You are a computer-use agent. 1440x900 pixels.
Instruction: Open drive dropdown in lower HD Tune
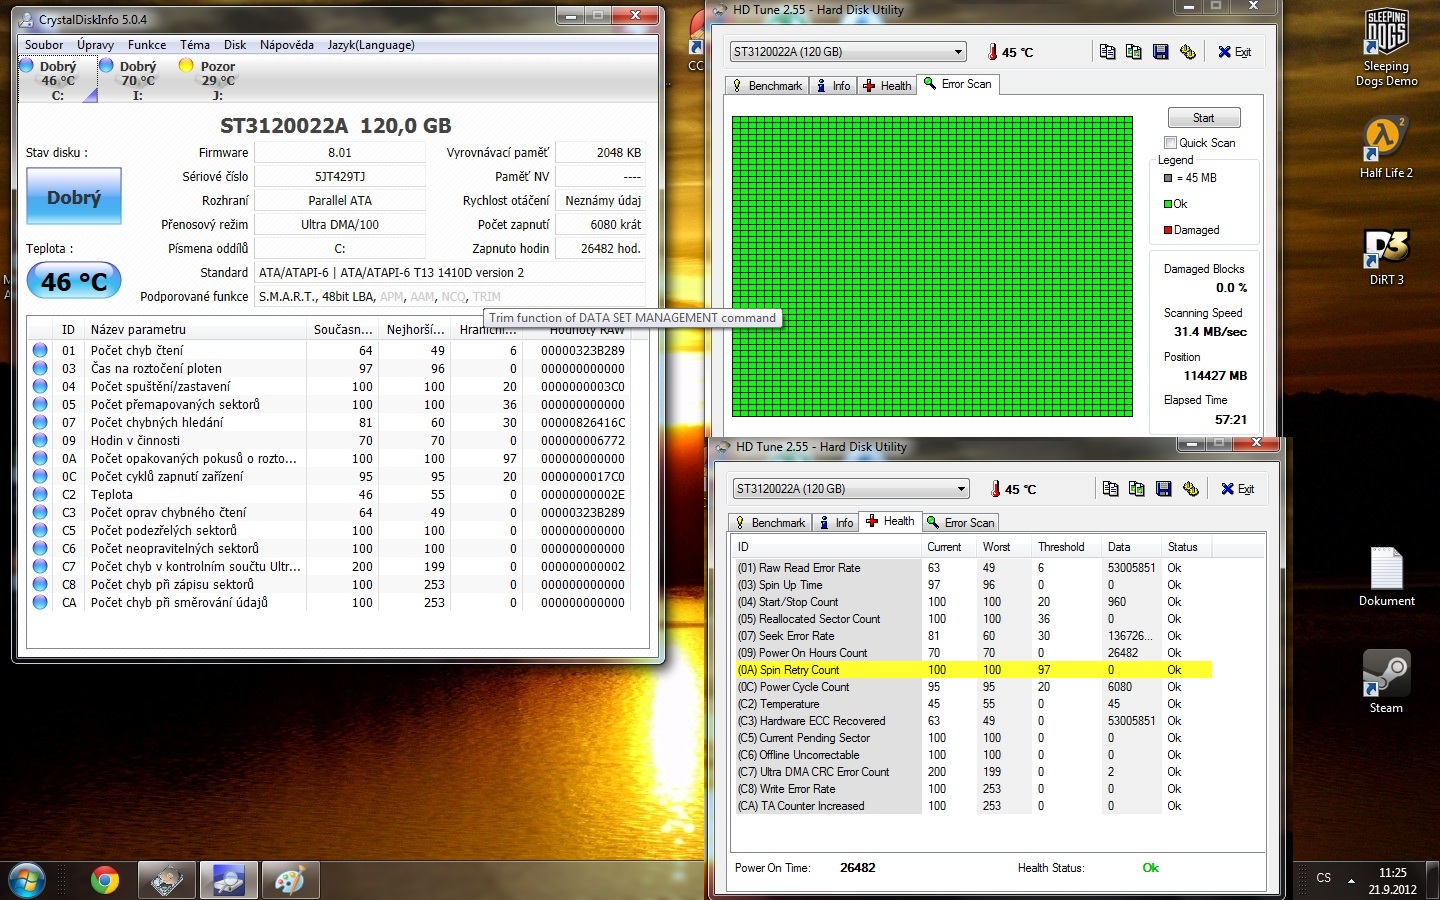coord(962,489)
